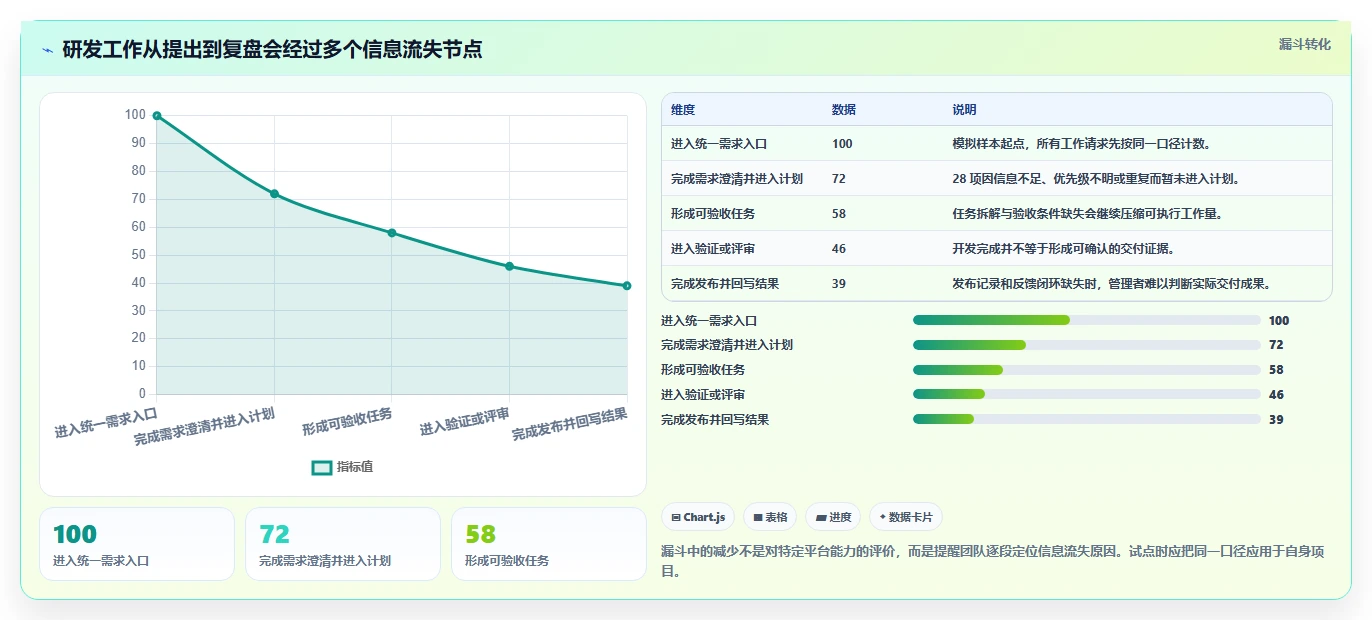This screenshot has height=620, width=1372.
Task: Click the 数据卡片 chip
Action: [x=906, y=517]
